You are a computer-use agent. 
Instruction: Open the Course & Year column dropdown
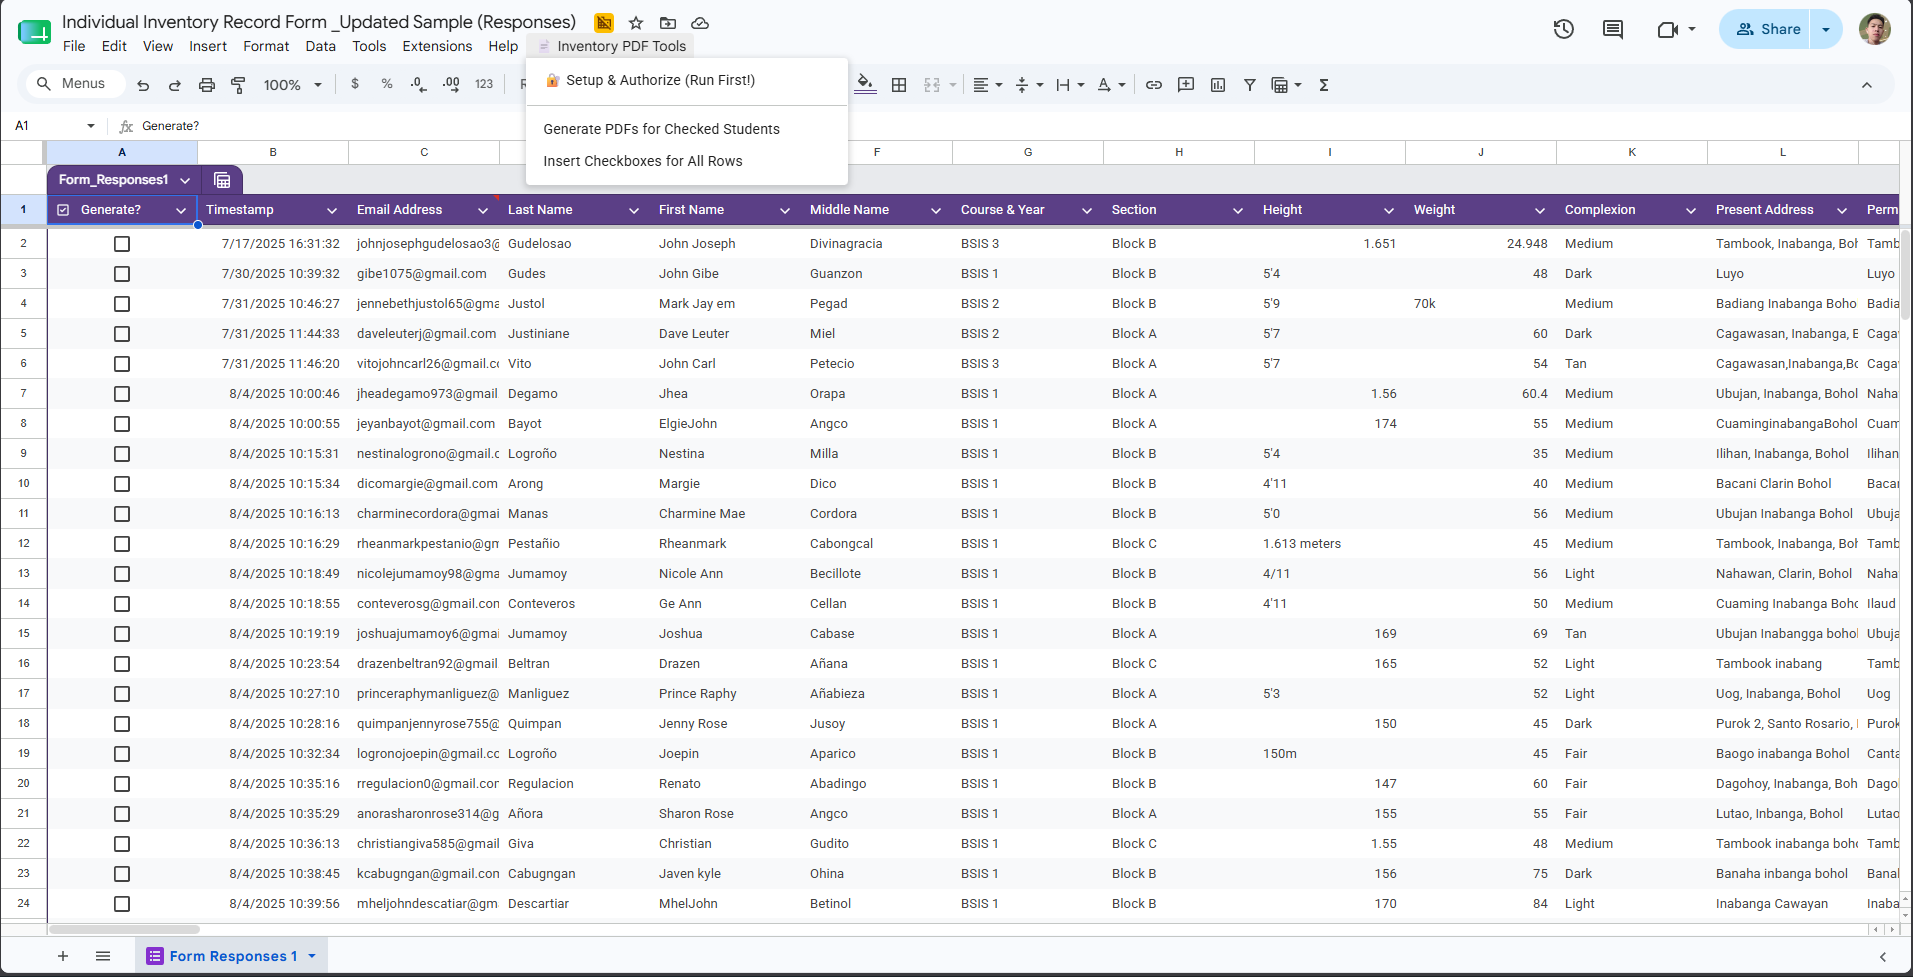(1087, 210)
